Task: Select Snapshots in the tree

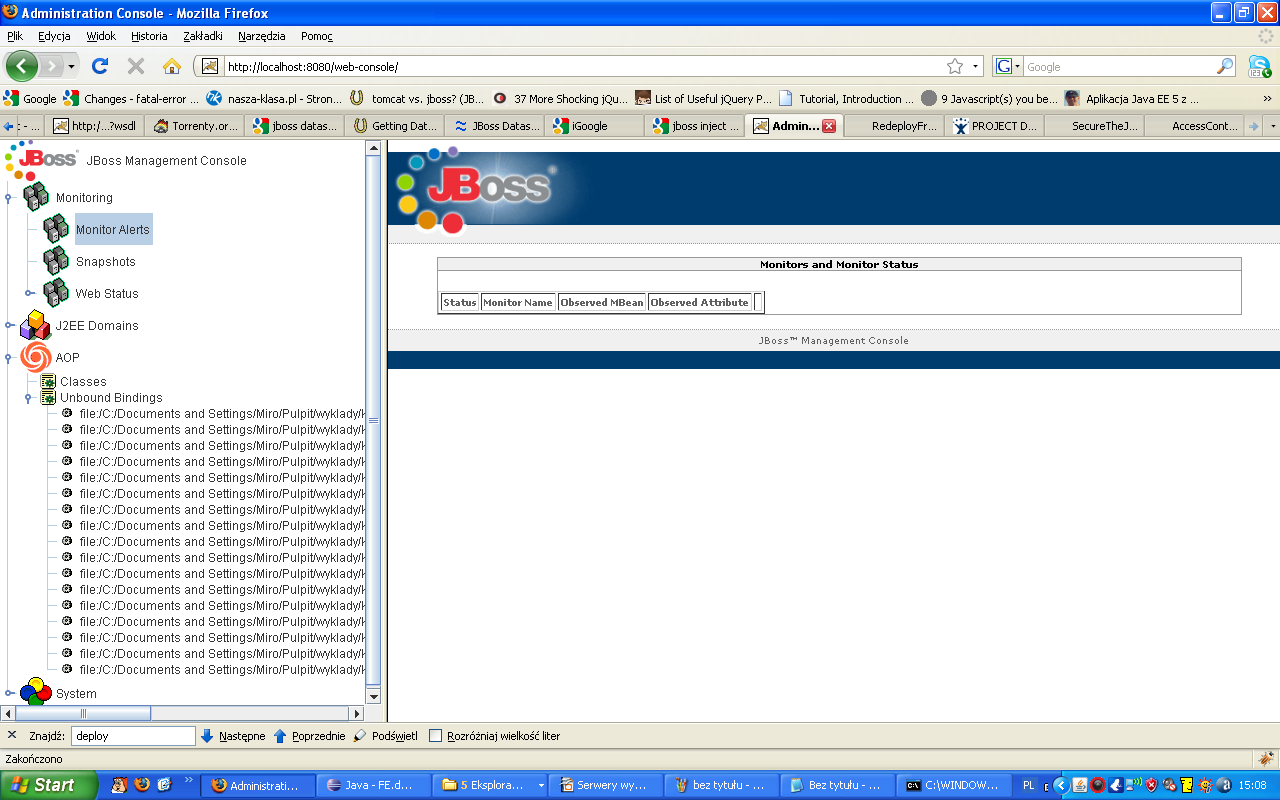Action: [105, 261]
